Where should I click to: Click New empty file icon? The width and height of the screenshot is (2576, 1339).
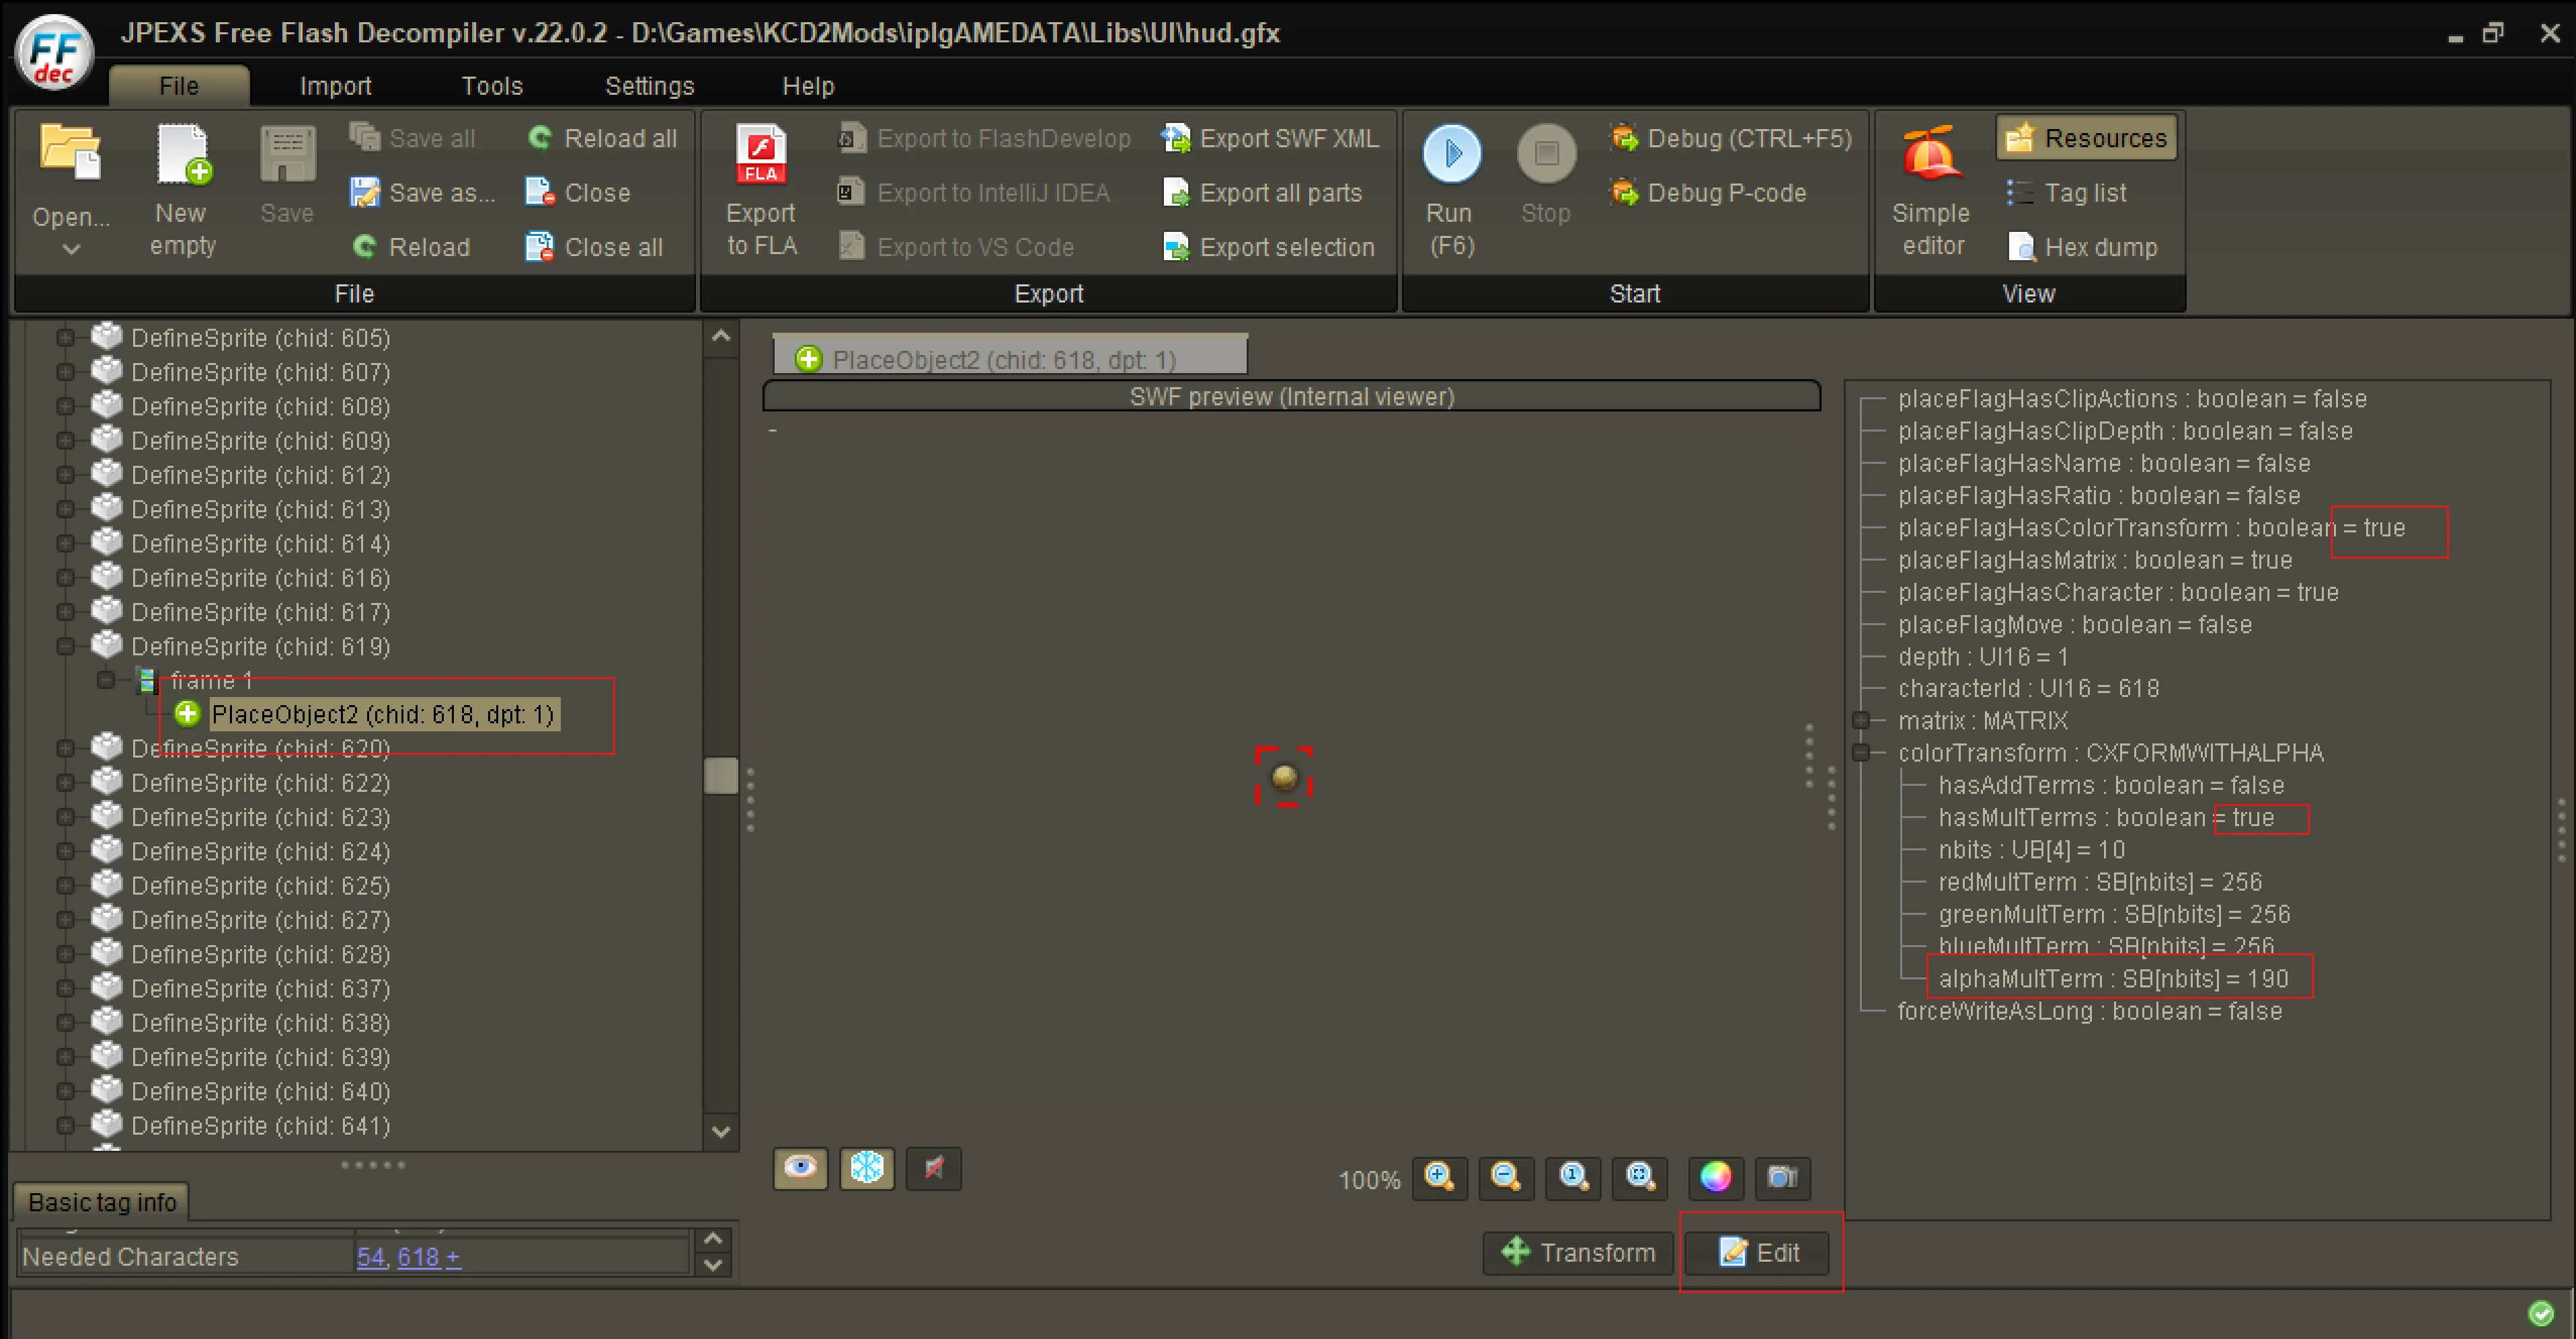[x=183, y=156]
